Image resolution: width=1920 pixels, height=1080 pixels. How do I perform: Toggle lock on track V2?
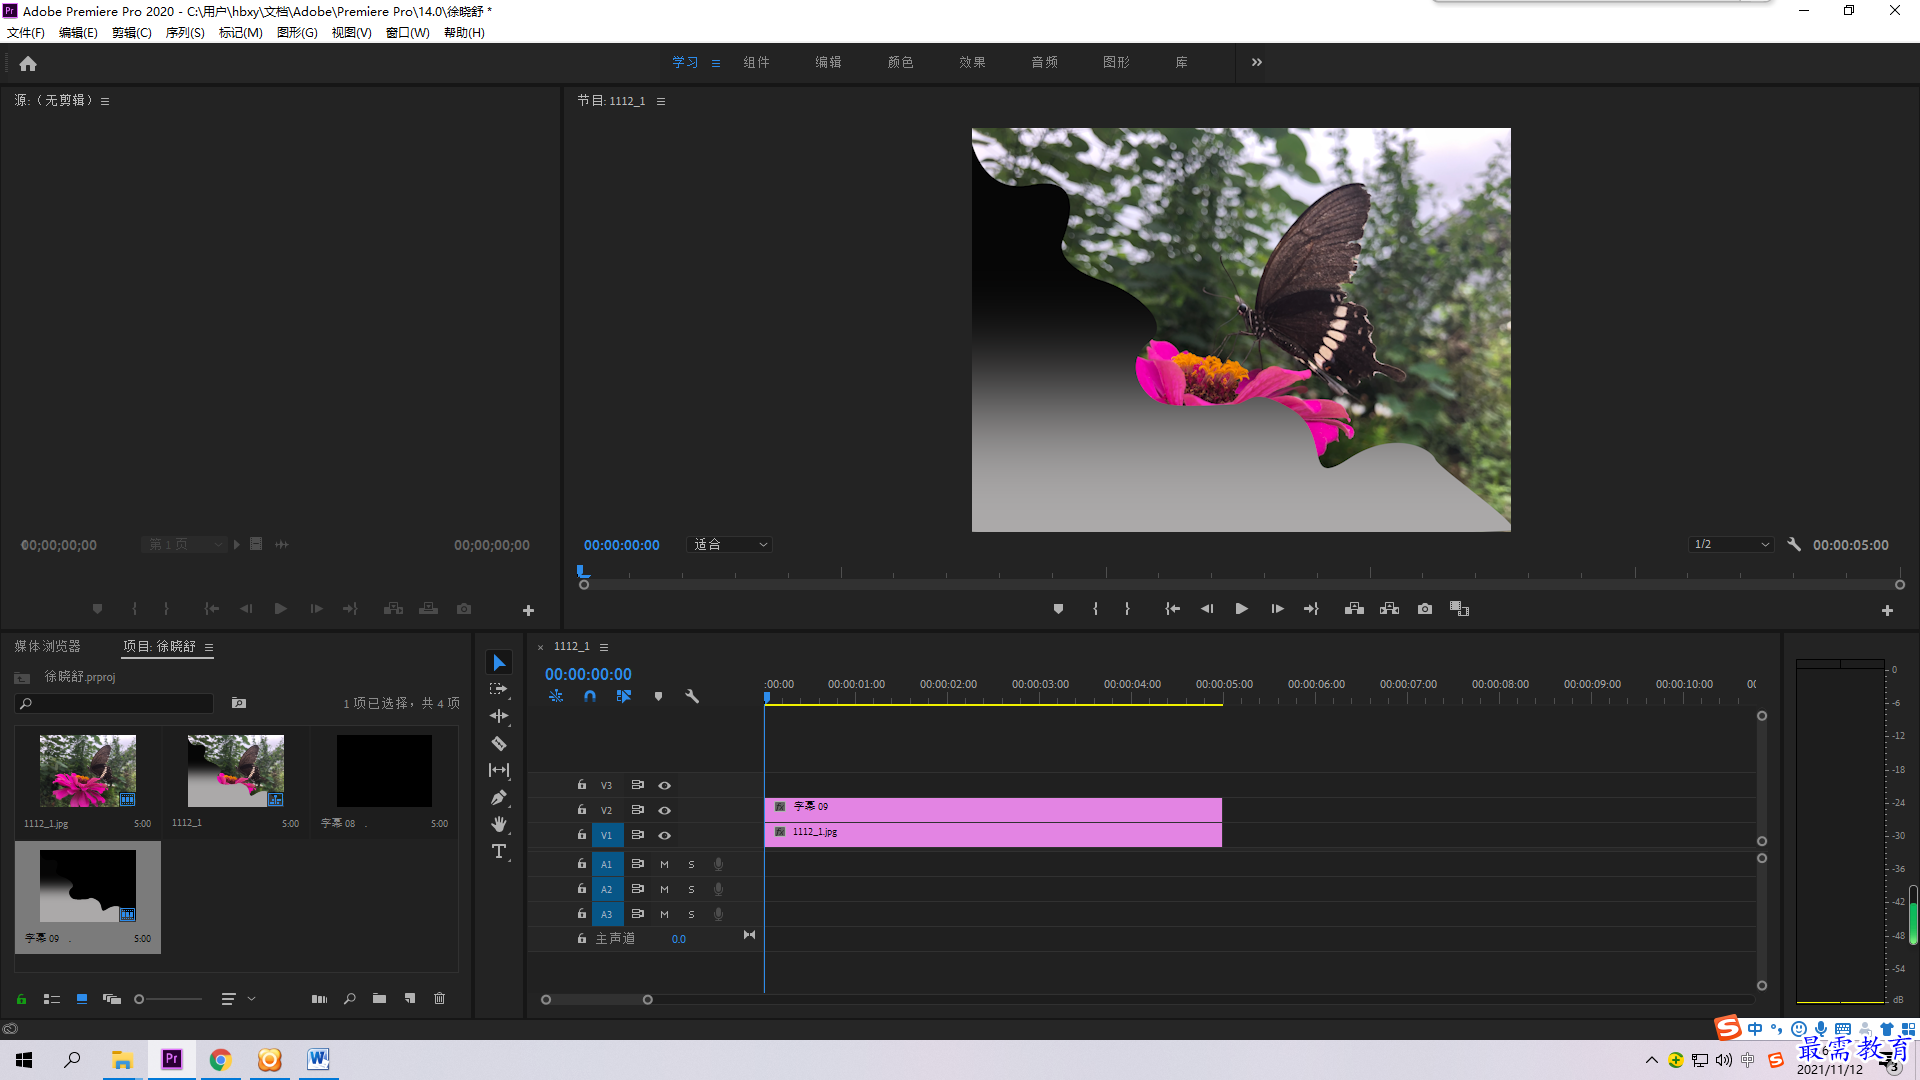point(582,809)
